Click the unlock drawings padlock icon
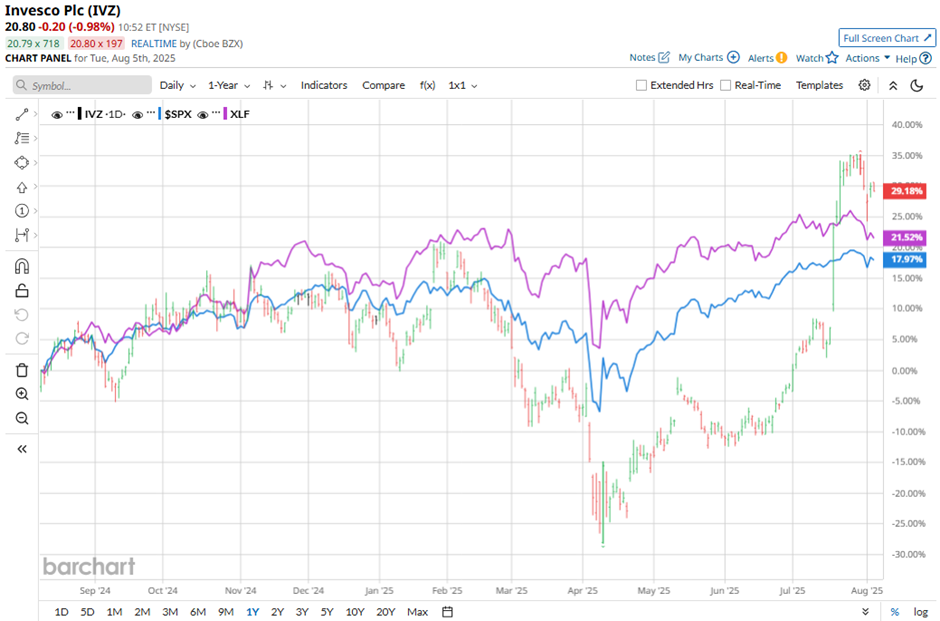This screenshot has width=940, height=621. tap(22, 291)
